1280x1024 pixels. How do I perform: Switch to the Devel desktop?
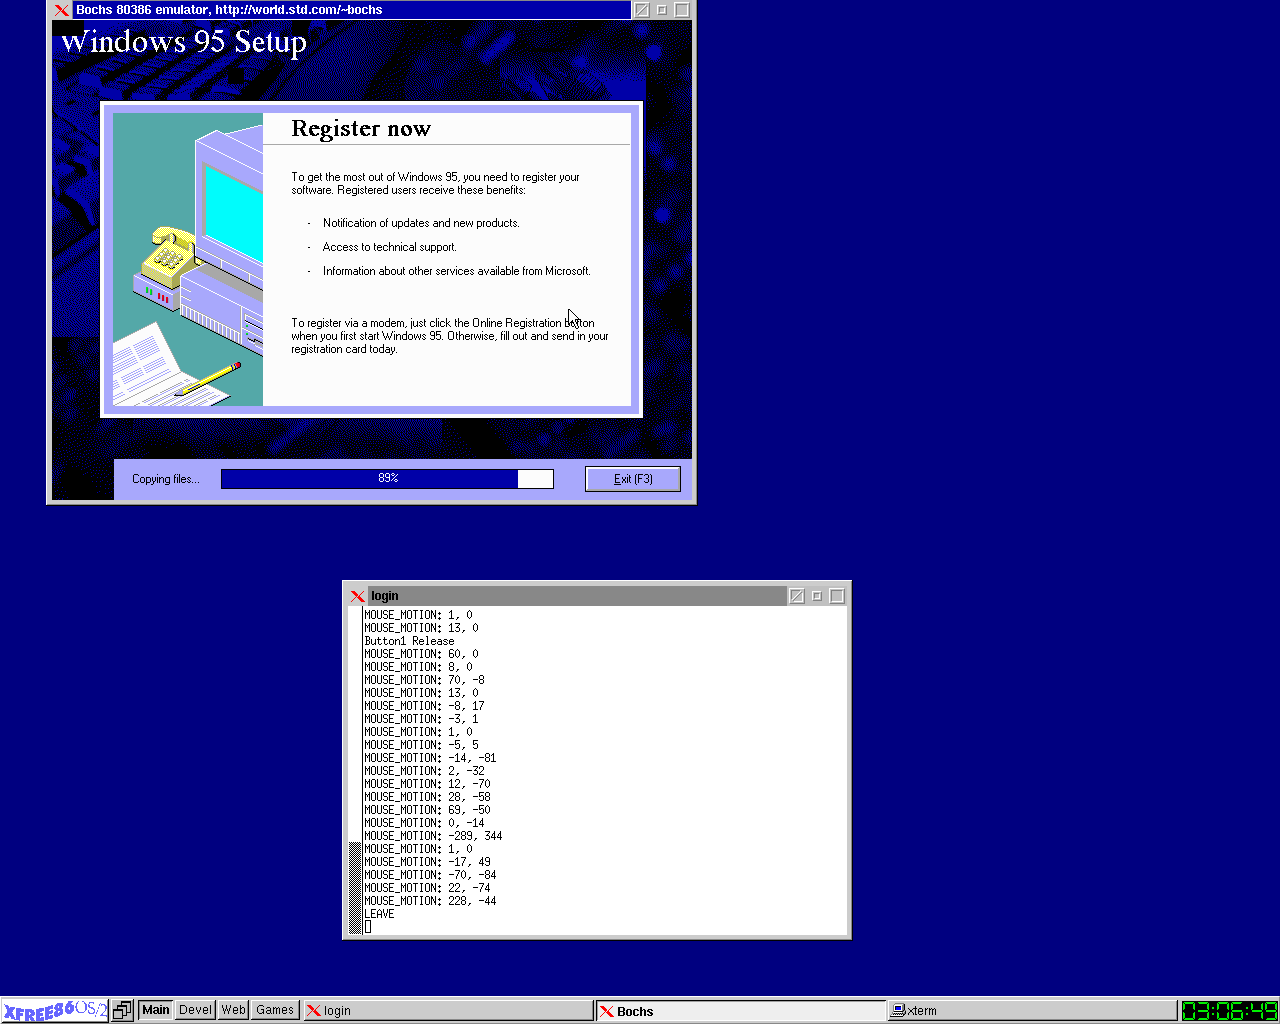[x=196, y=1010]
